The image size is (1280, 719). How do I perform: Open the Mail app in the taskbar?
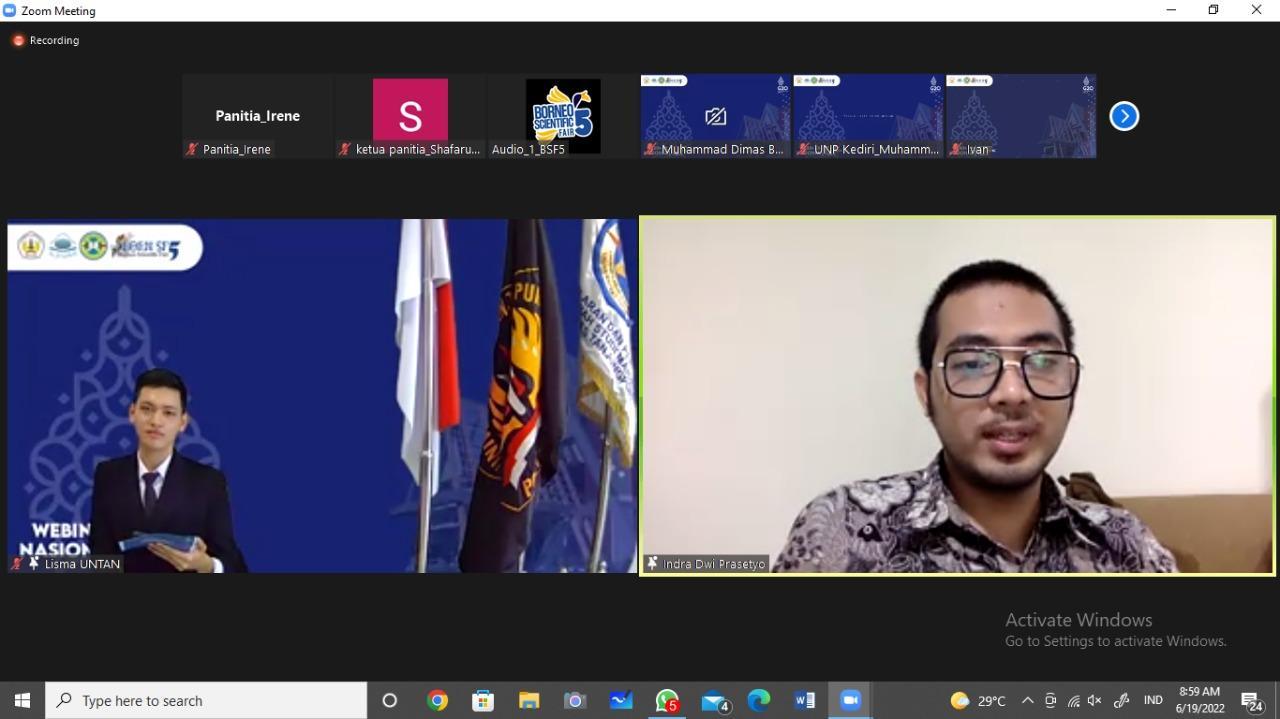coord(713,700)
